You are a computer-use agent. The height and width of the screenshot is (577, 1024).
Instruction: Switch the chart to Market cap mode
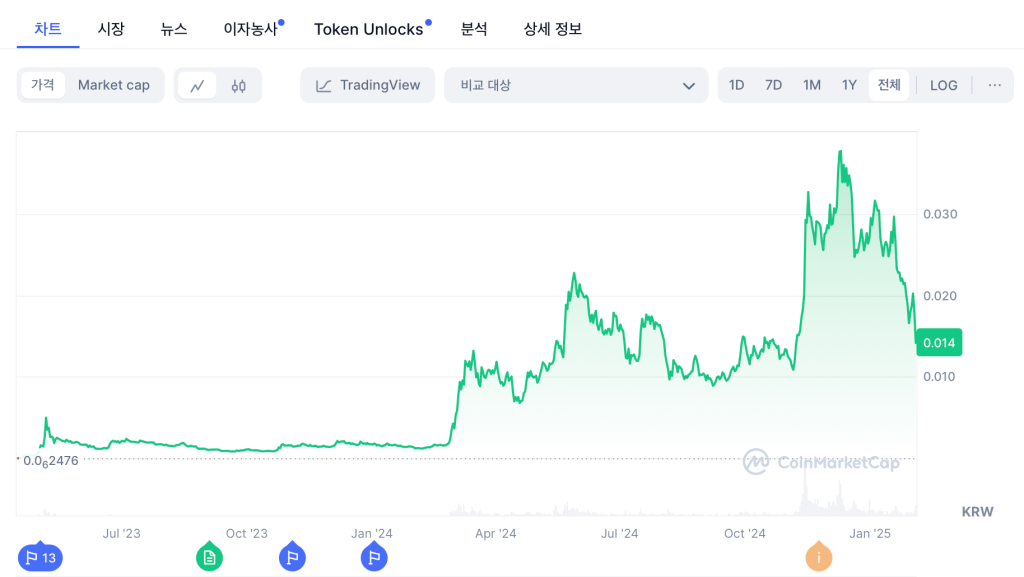pyautogui.click(x=113, y=85)
